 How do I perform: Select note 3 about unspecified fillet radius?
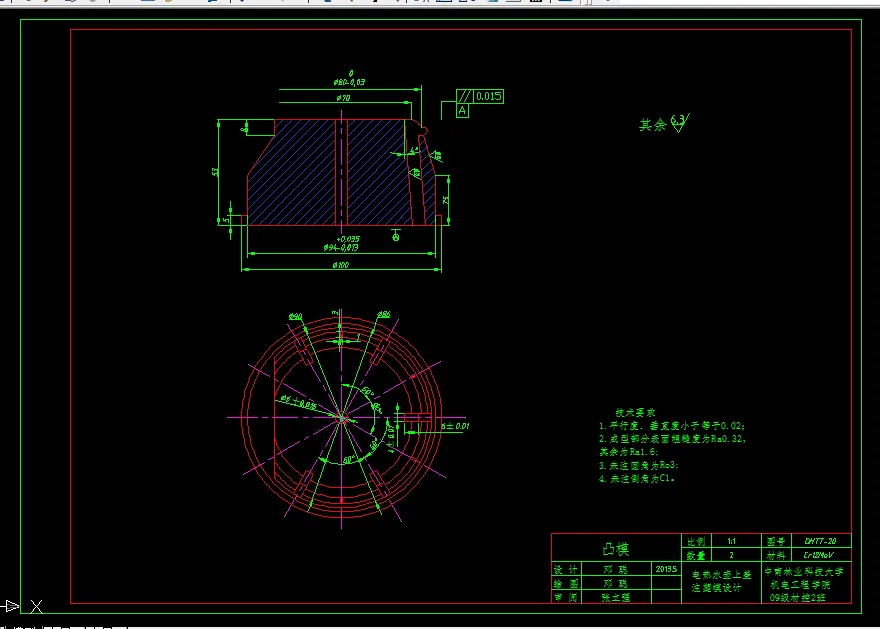coord(639,465)
